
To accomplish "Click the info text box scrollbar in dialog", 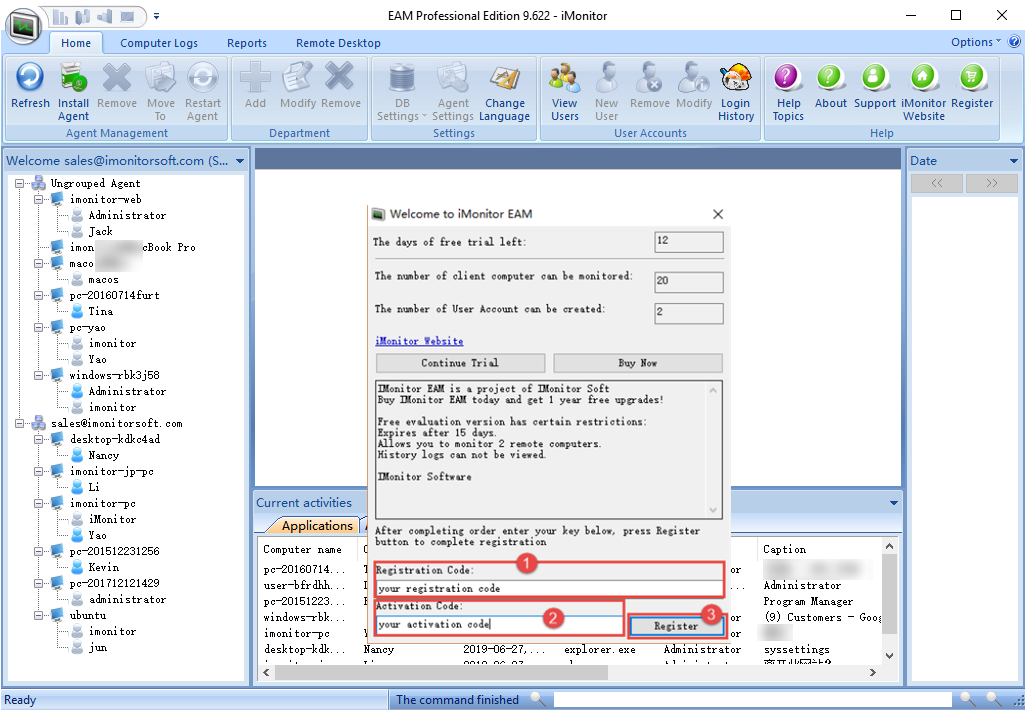I will [x=713, y=450].
